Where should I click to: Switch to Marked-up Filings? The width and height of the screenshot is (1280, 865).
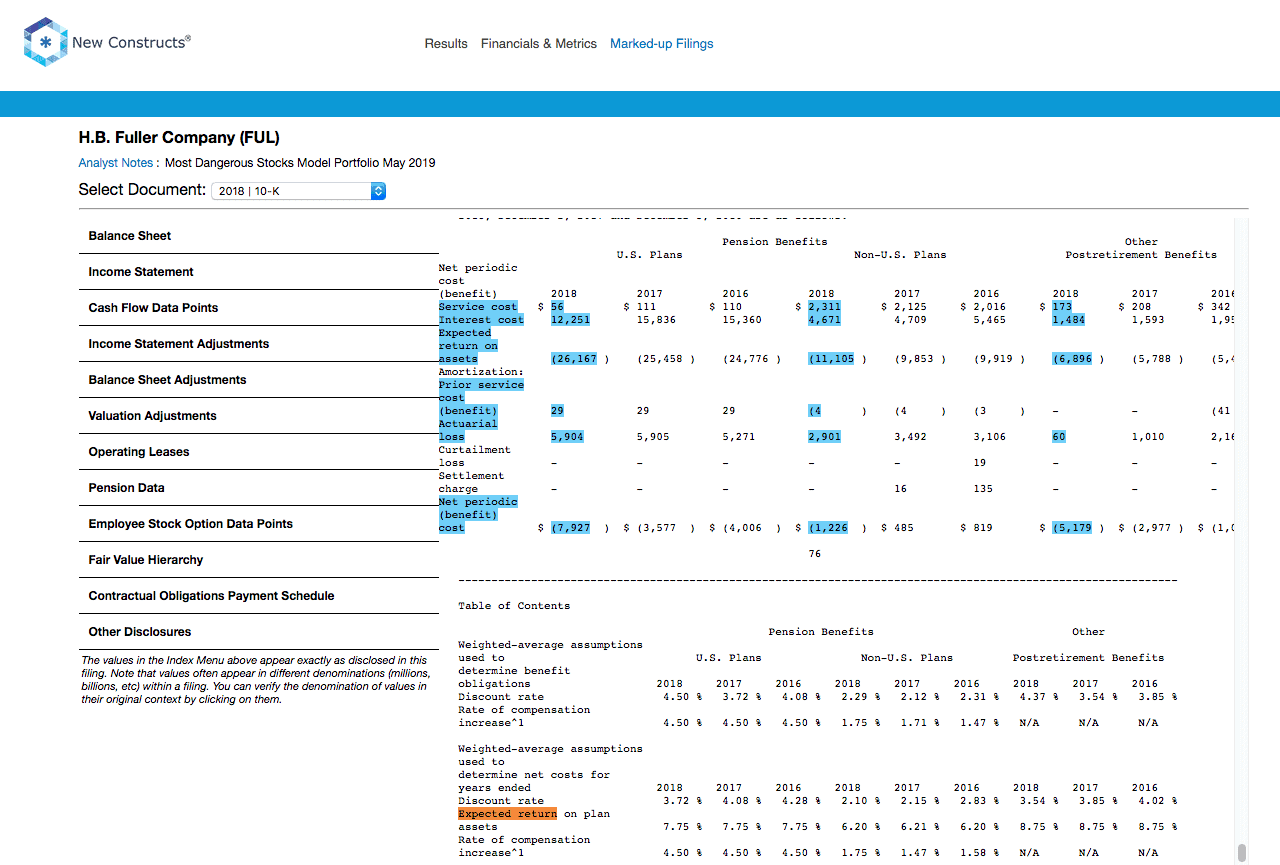pyautogui.click(x=662, y=44)
